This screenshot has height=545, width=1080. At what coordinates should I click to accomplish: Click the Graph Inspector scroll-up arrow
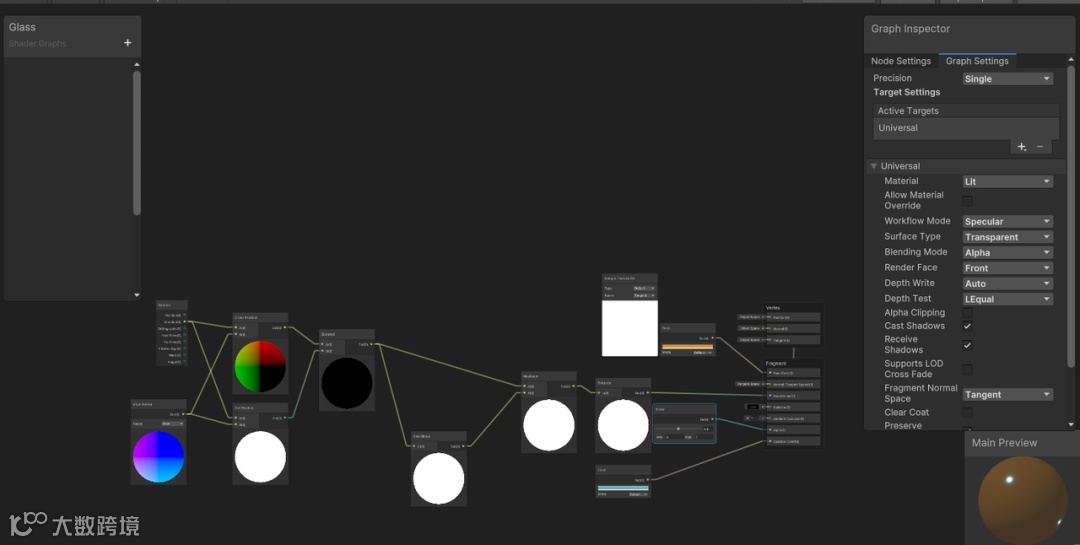[1070, 61]
